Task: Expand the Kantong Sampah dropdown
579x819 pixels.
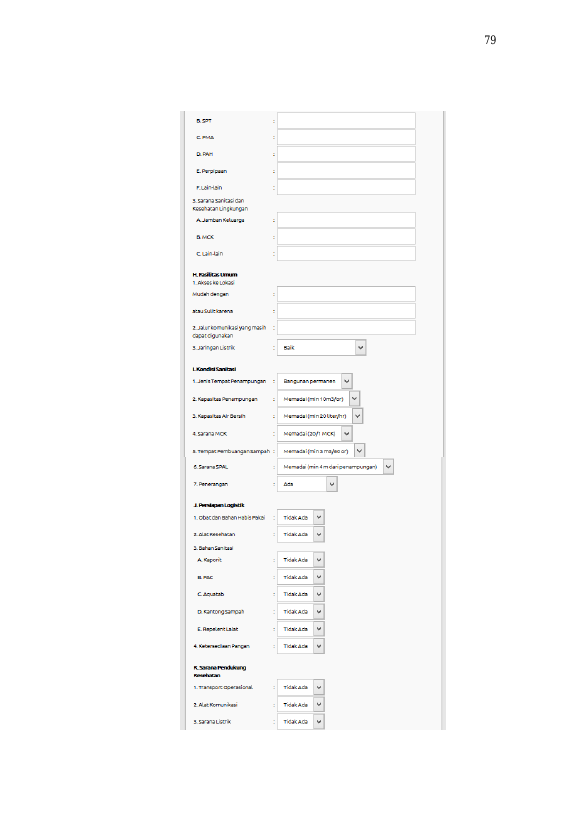Action: [301, 612]
